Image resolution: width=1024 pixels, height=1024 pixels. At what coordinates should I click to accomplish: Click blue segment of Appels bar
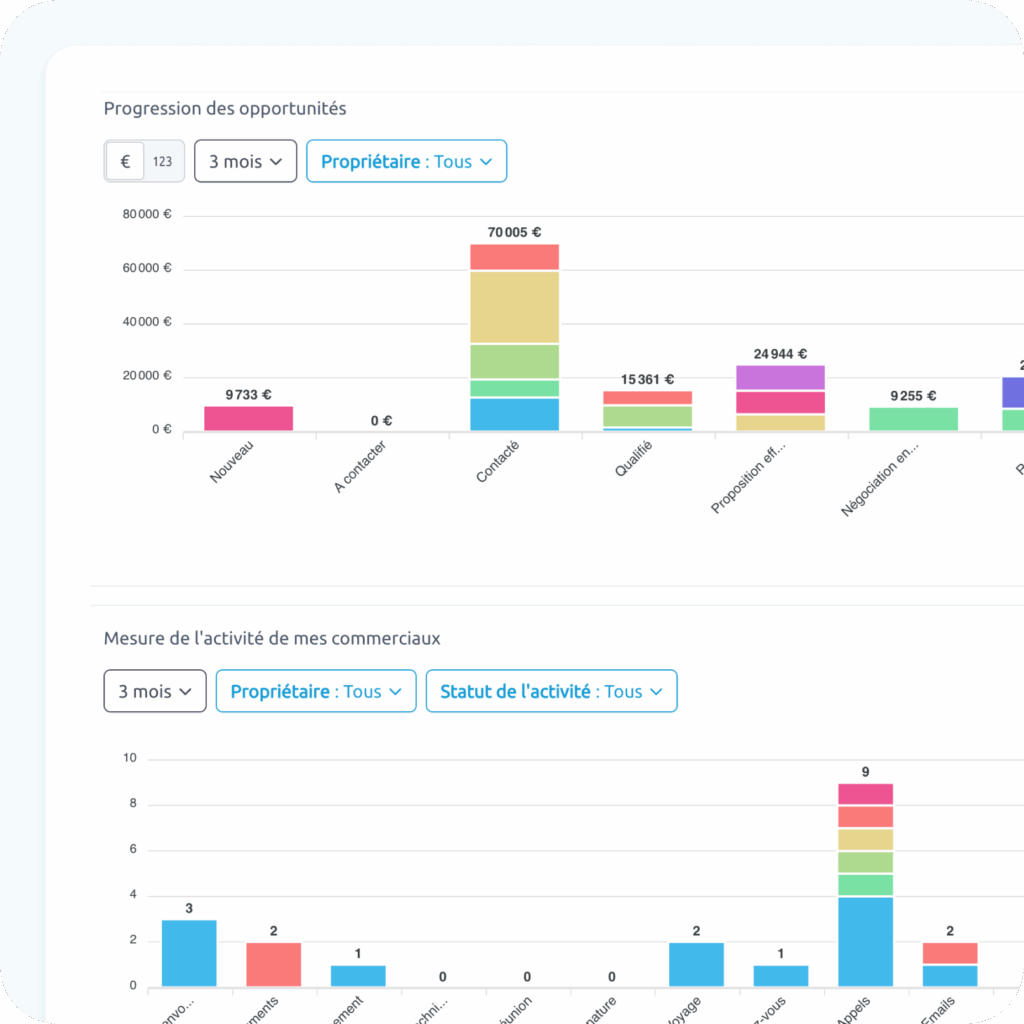tap(865, 941)
